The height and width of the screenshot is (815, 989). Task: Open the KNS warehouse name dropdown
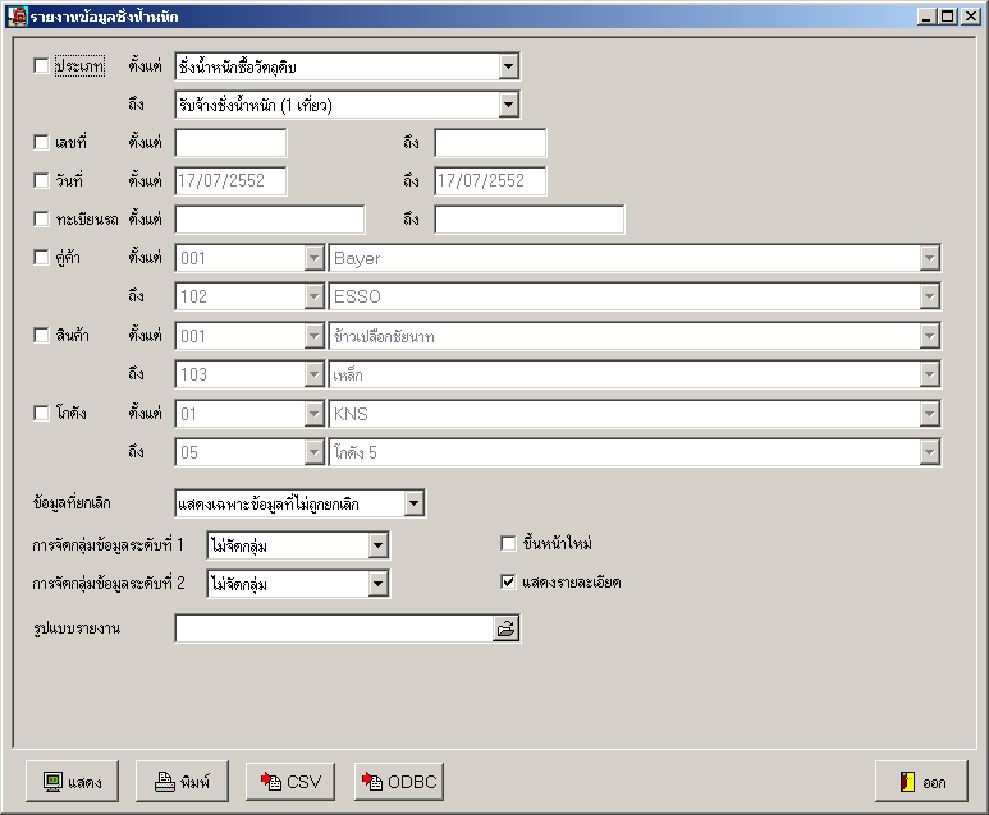click(x=930, y=414)
